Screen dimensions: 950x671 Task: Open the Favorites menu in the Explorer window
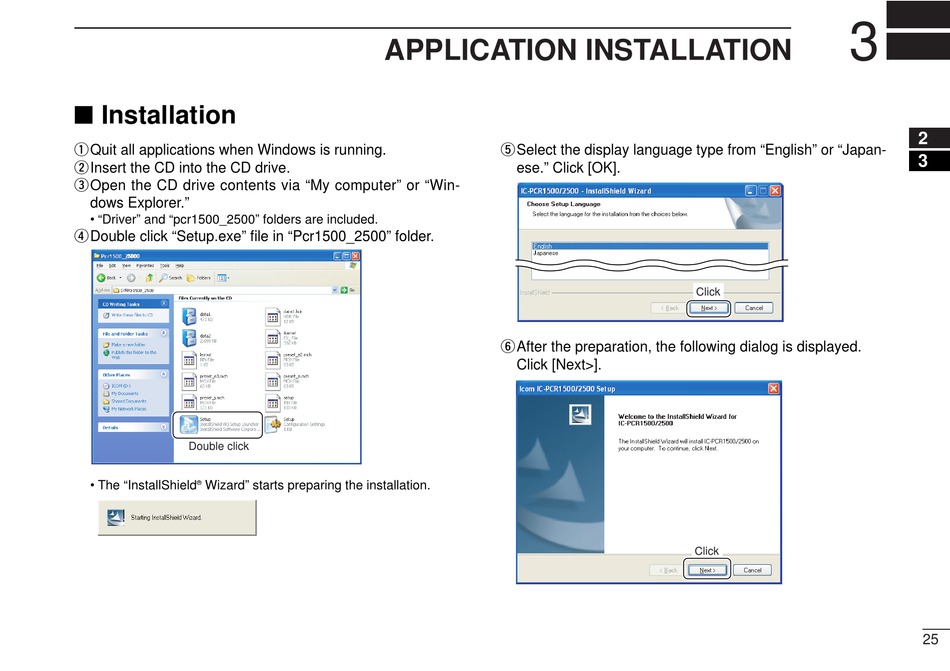pos(145,266)
